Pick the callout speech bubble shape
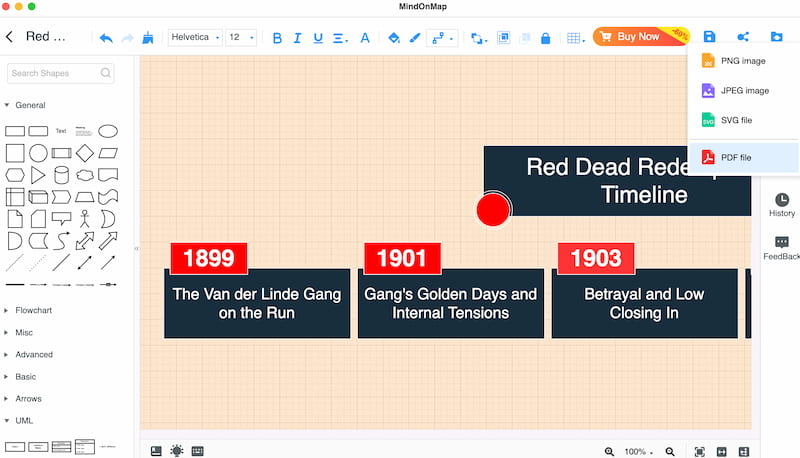Screen dimensions: 800x458 (61, 219)
